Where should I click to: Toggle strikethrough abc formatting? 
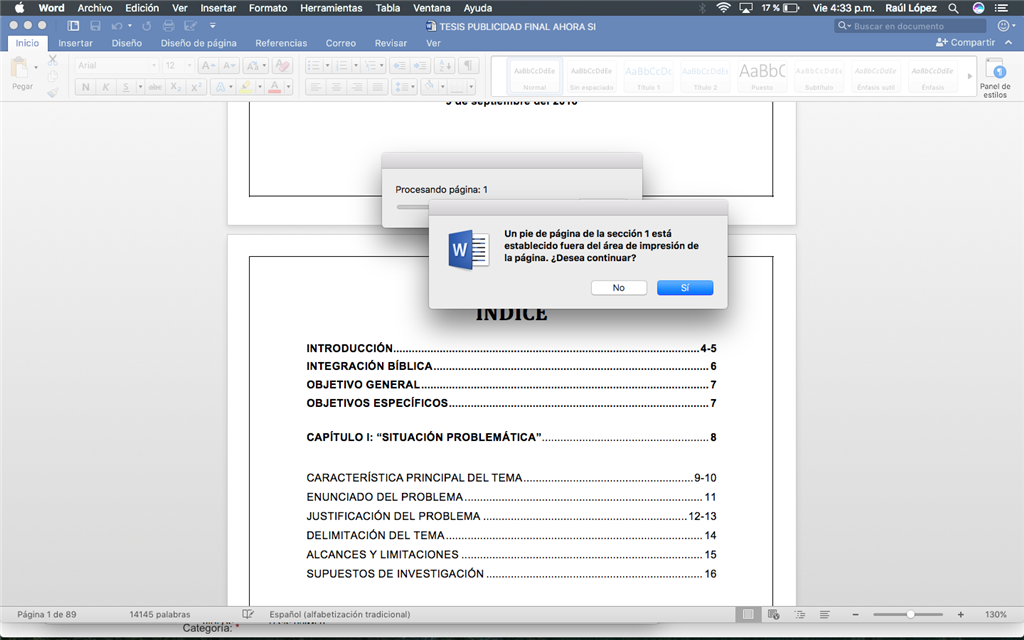click(x=155, y=87)
